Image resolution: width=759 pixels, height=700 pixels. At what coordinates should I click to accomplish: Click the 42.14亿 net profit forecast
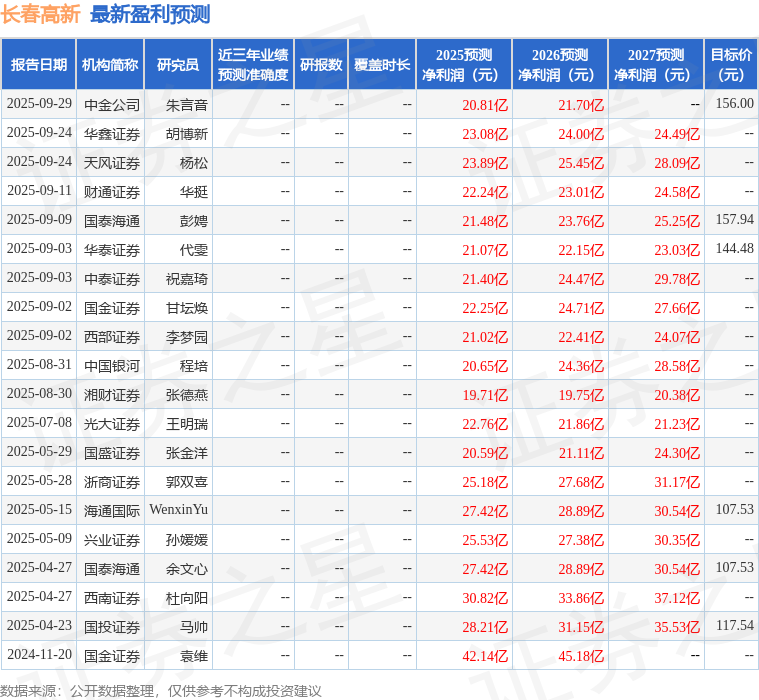pyautogui.click(x=485, y=655)
